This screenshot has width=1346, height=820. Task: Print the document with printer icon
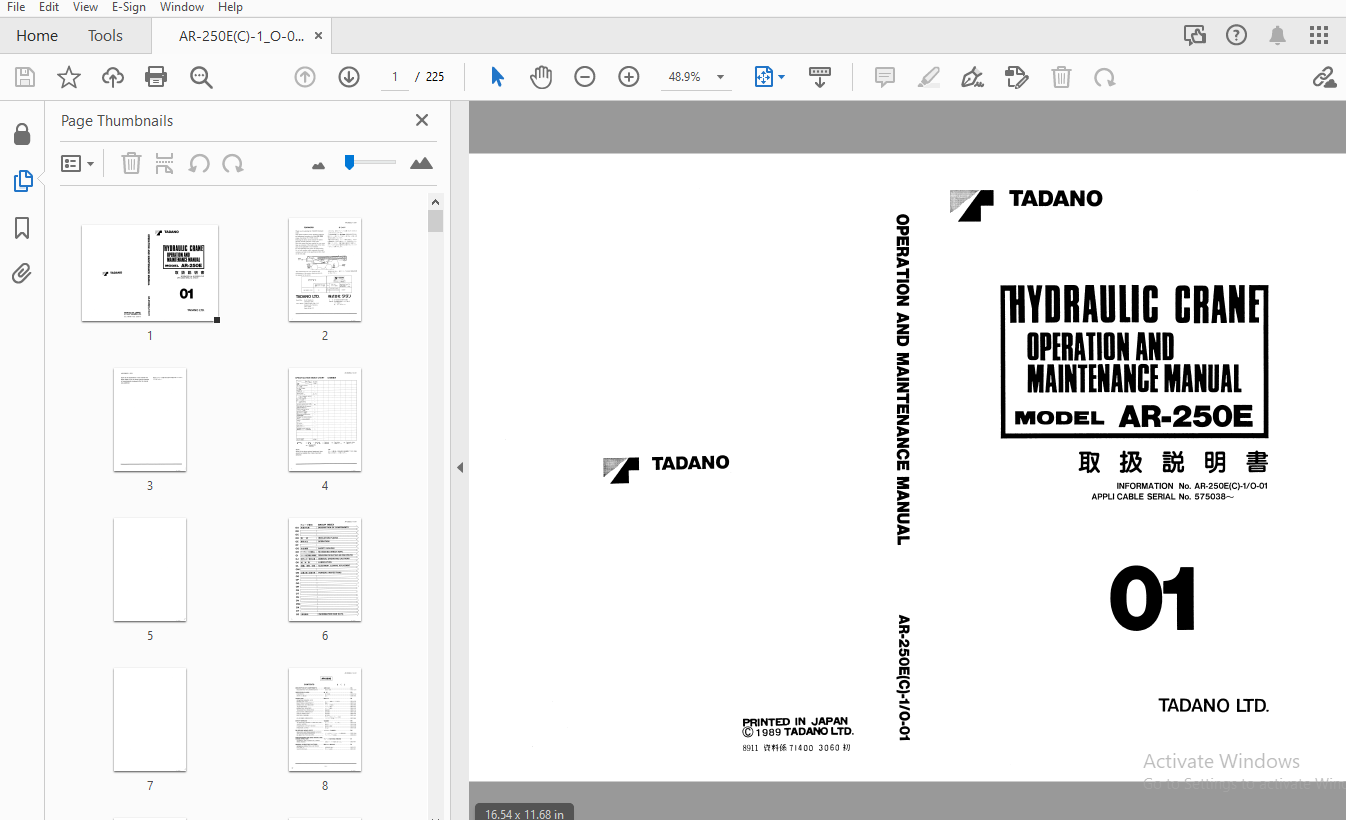pyautogui.click(x=156, y=77)
